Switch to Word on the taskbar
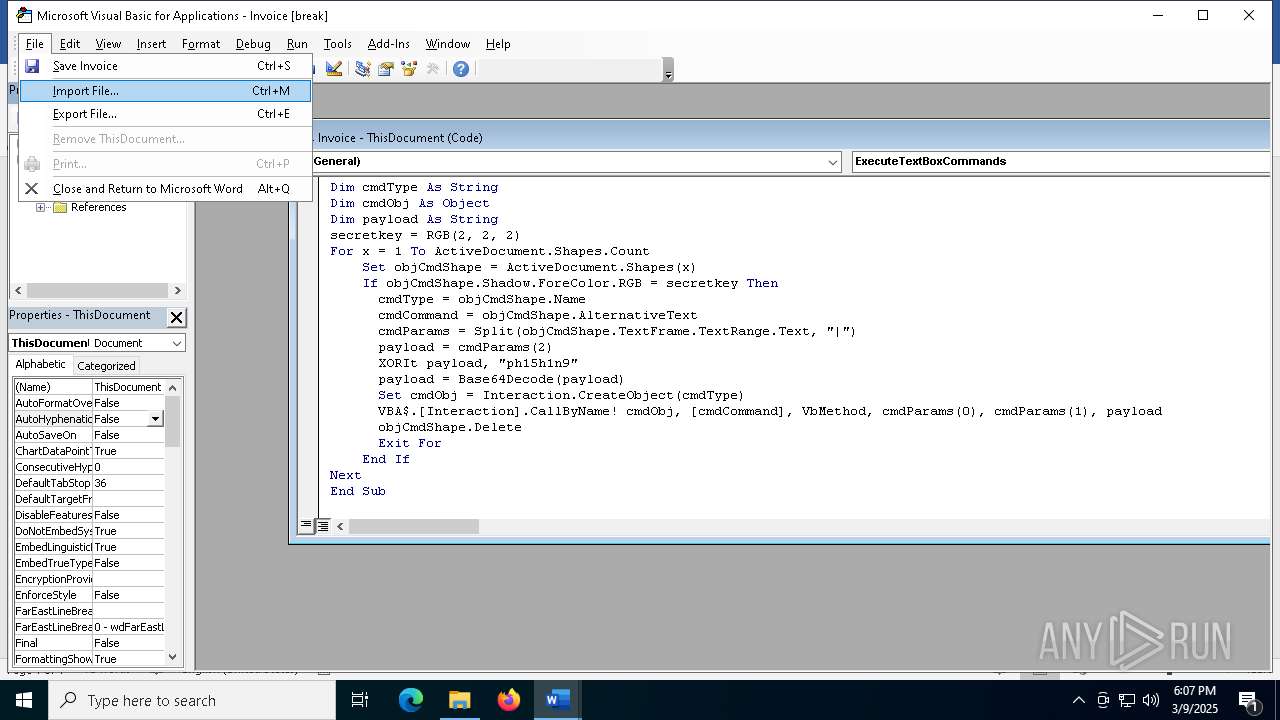 pyautogui.click(x=557, y=700)
